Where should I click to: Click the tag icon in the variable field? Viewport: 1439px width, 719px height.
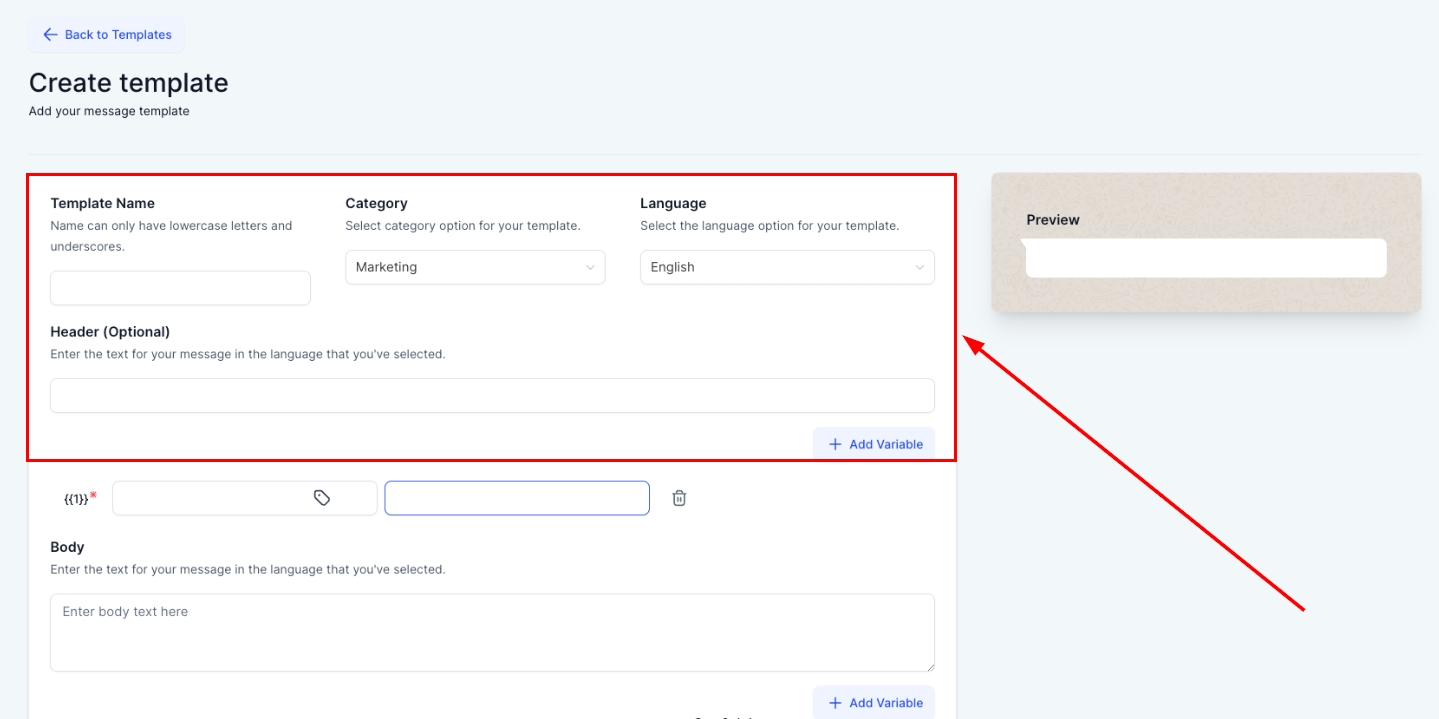pyautogui.click(x=322, y=498)
